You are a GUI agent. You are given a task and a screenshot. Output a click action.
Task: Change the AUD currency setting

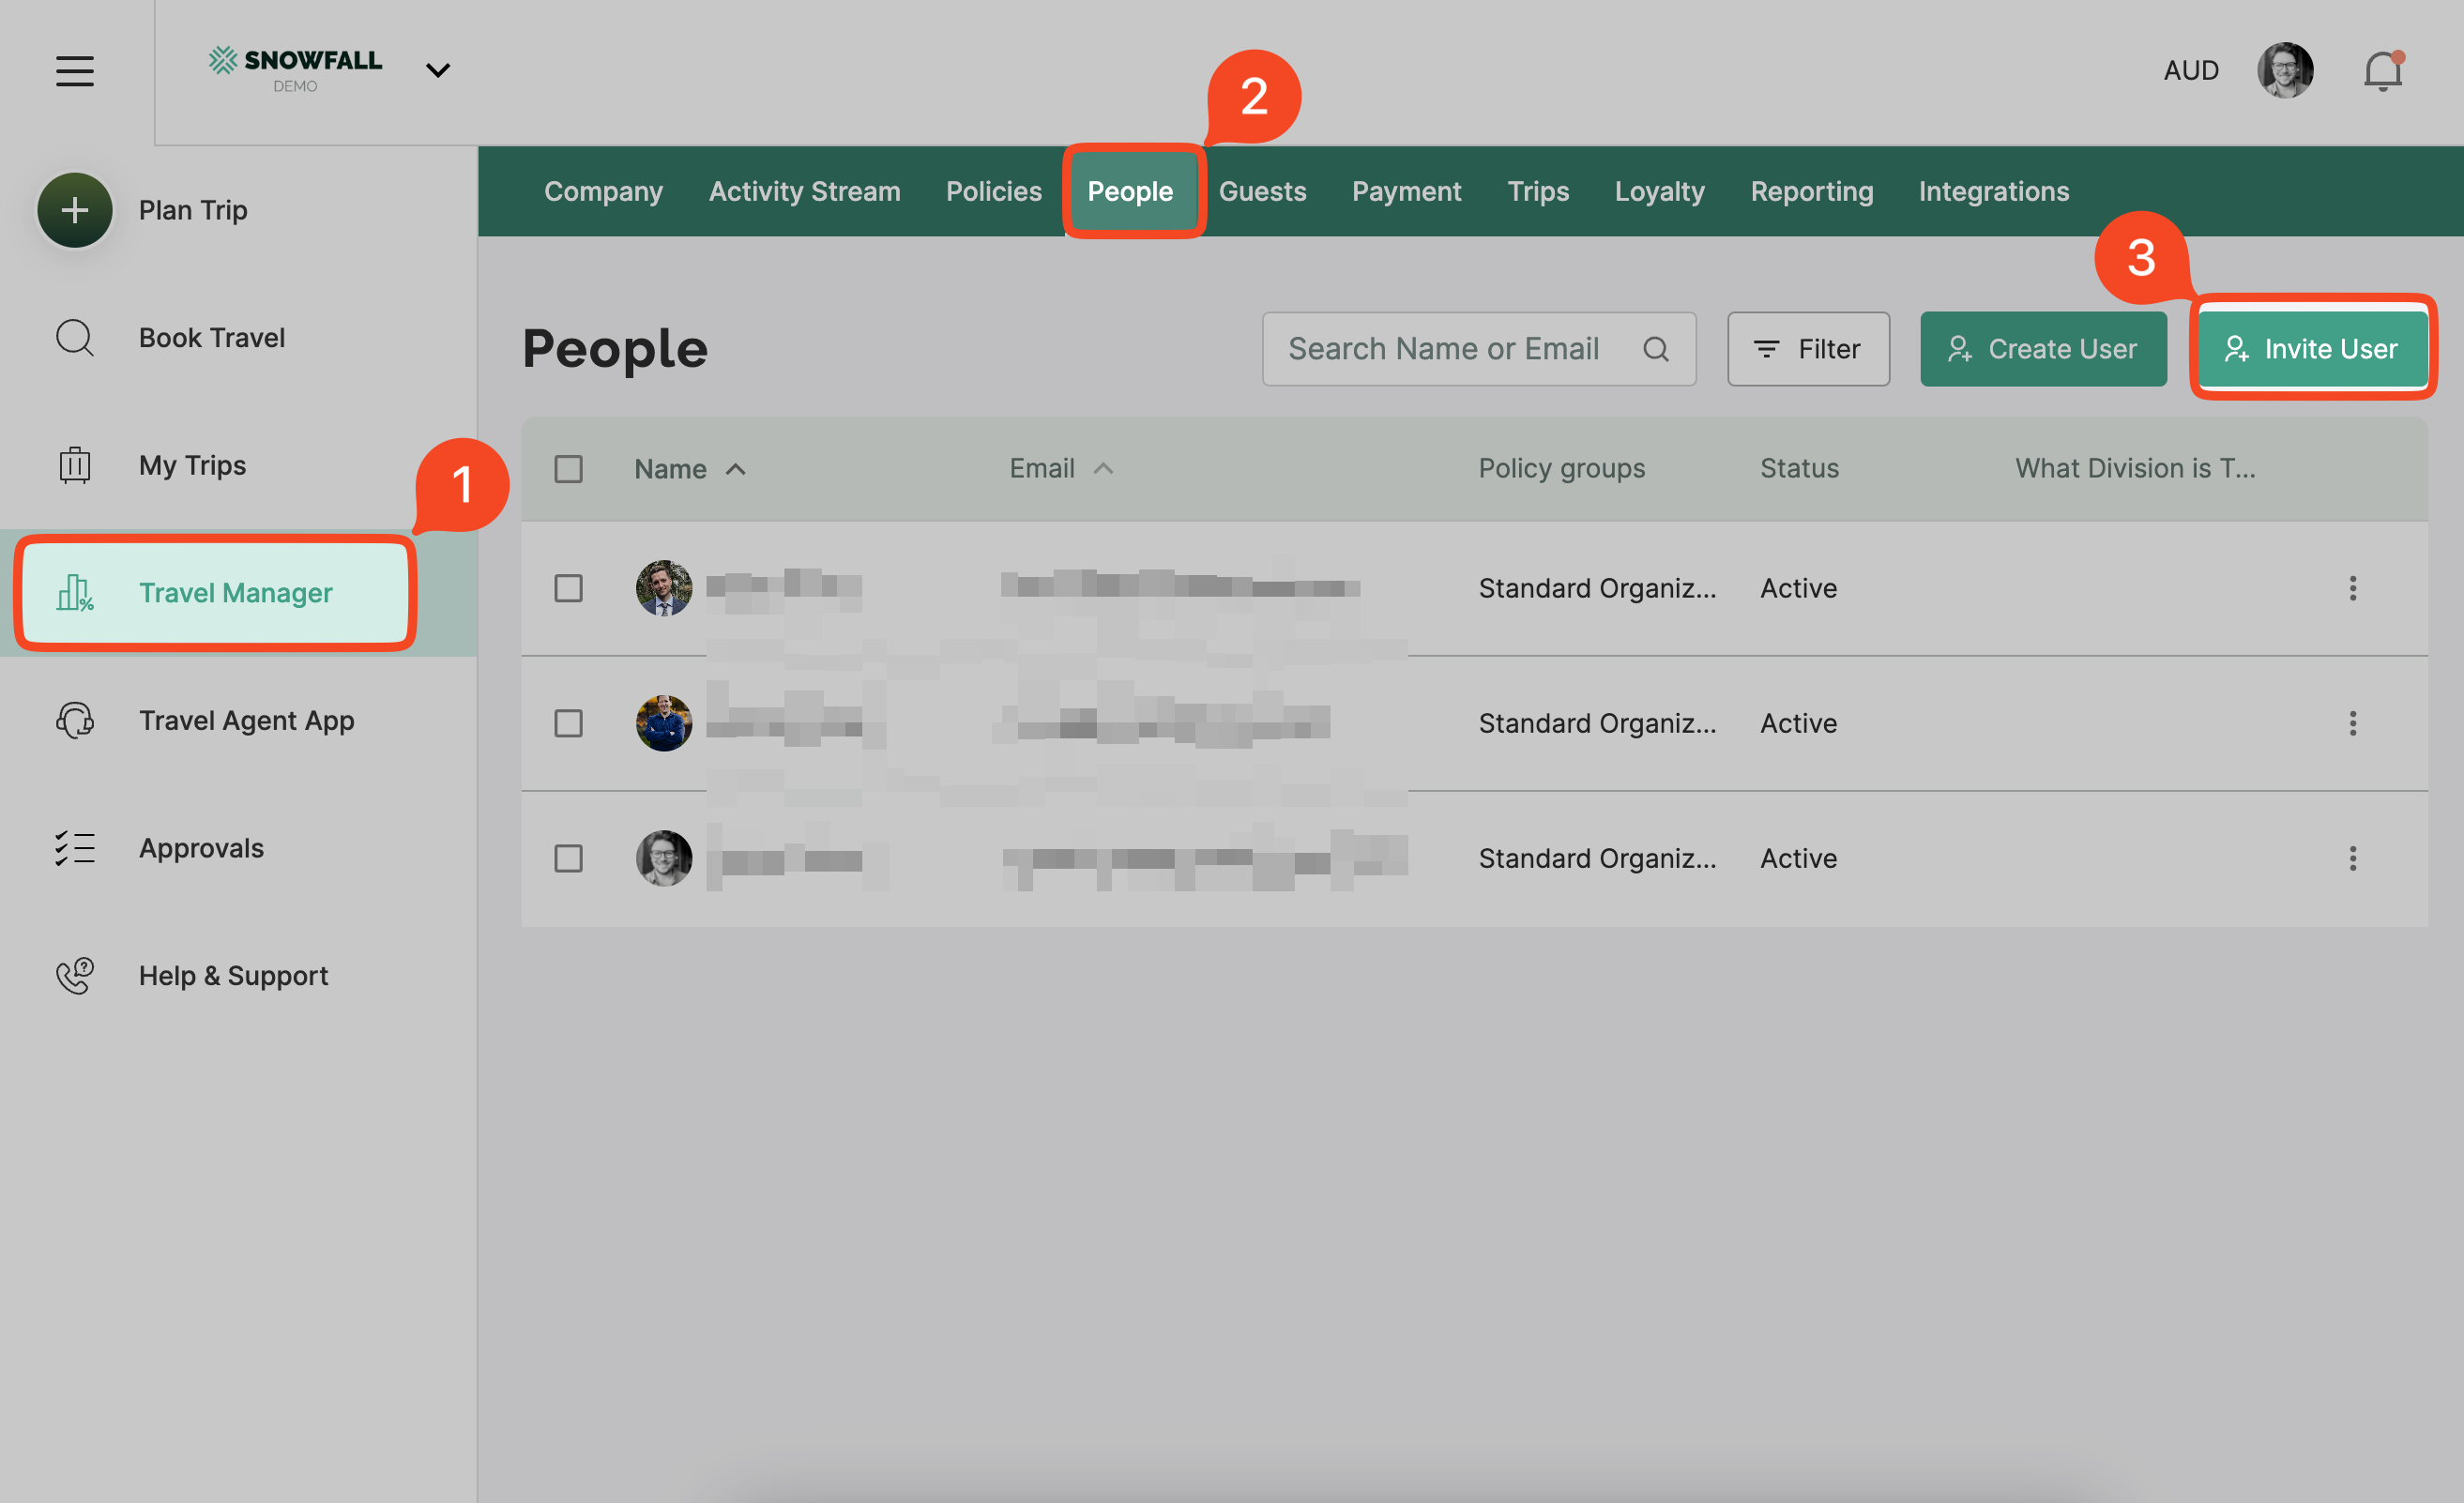click(x=2191, y=70)
